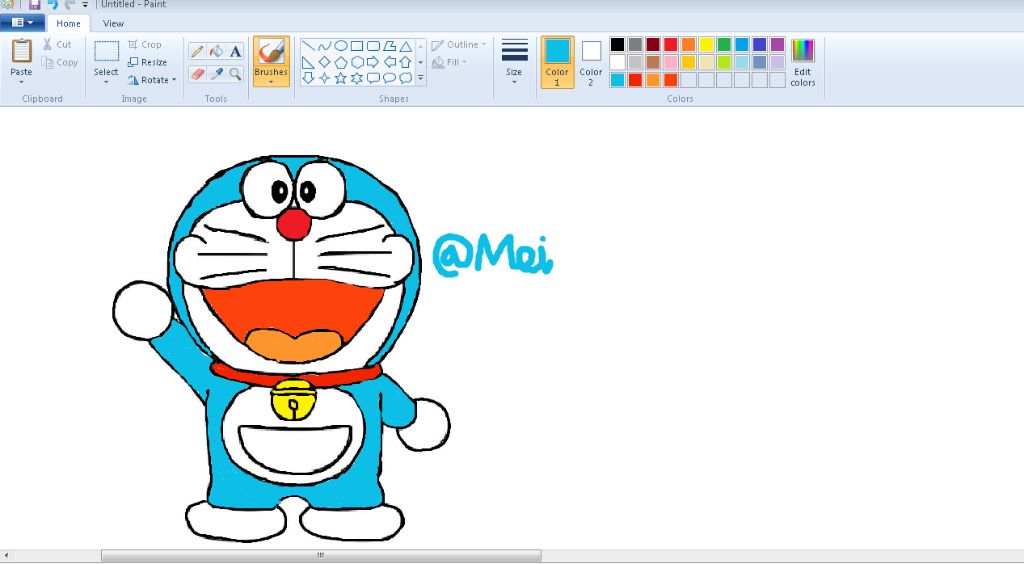Viewport: 1024px width, 564px height.
Task: Switch to the View ribbon tab
Action: (x=113, y=24)
